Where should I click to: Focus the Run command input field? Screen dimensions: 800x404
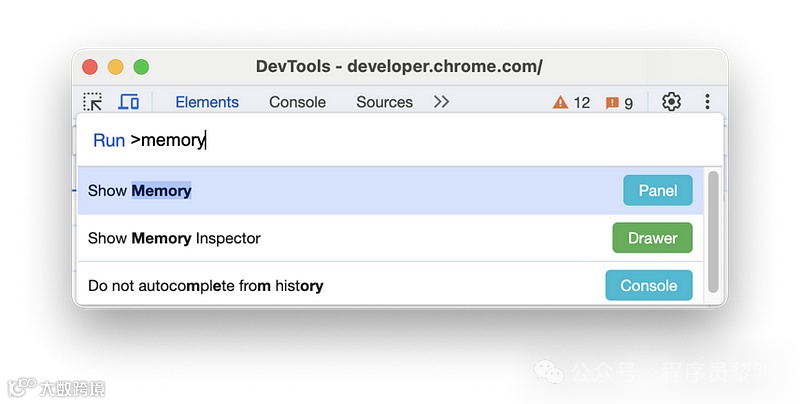click(400, 140)
